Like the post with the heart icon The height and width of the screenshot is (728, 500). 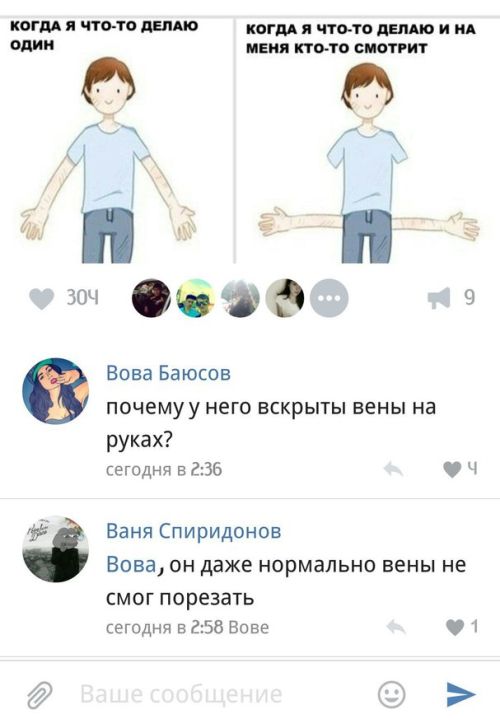tap(41, 299)
